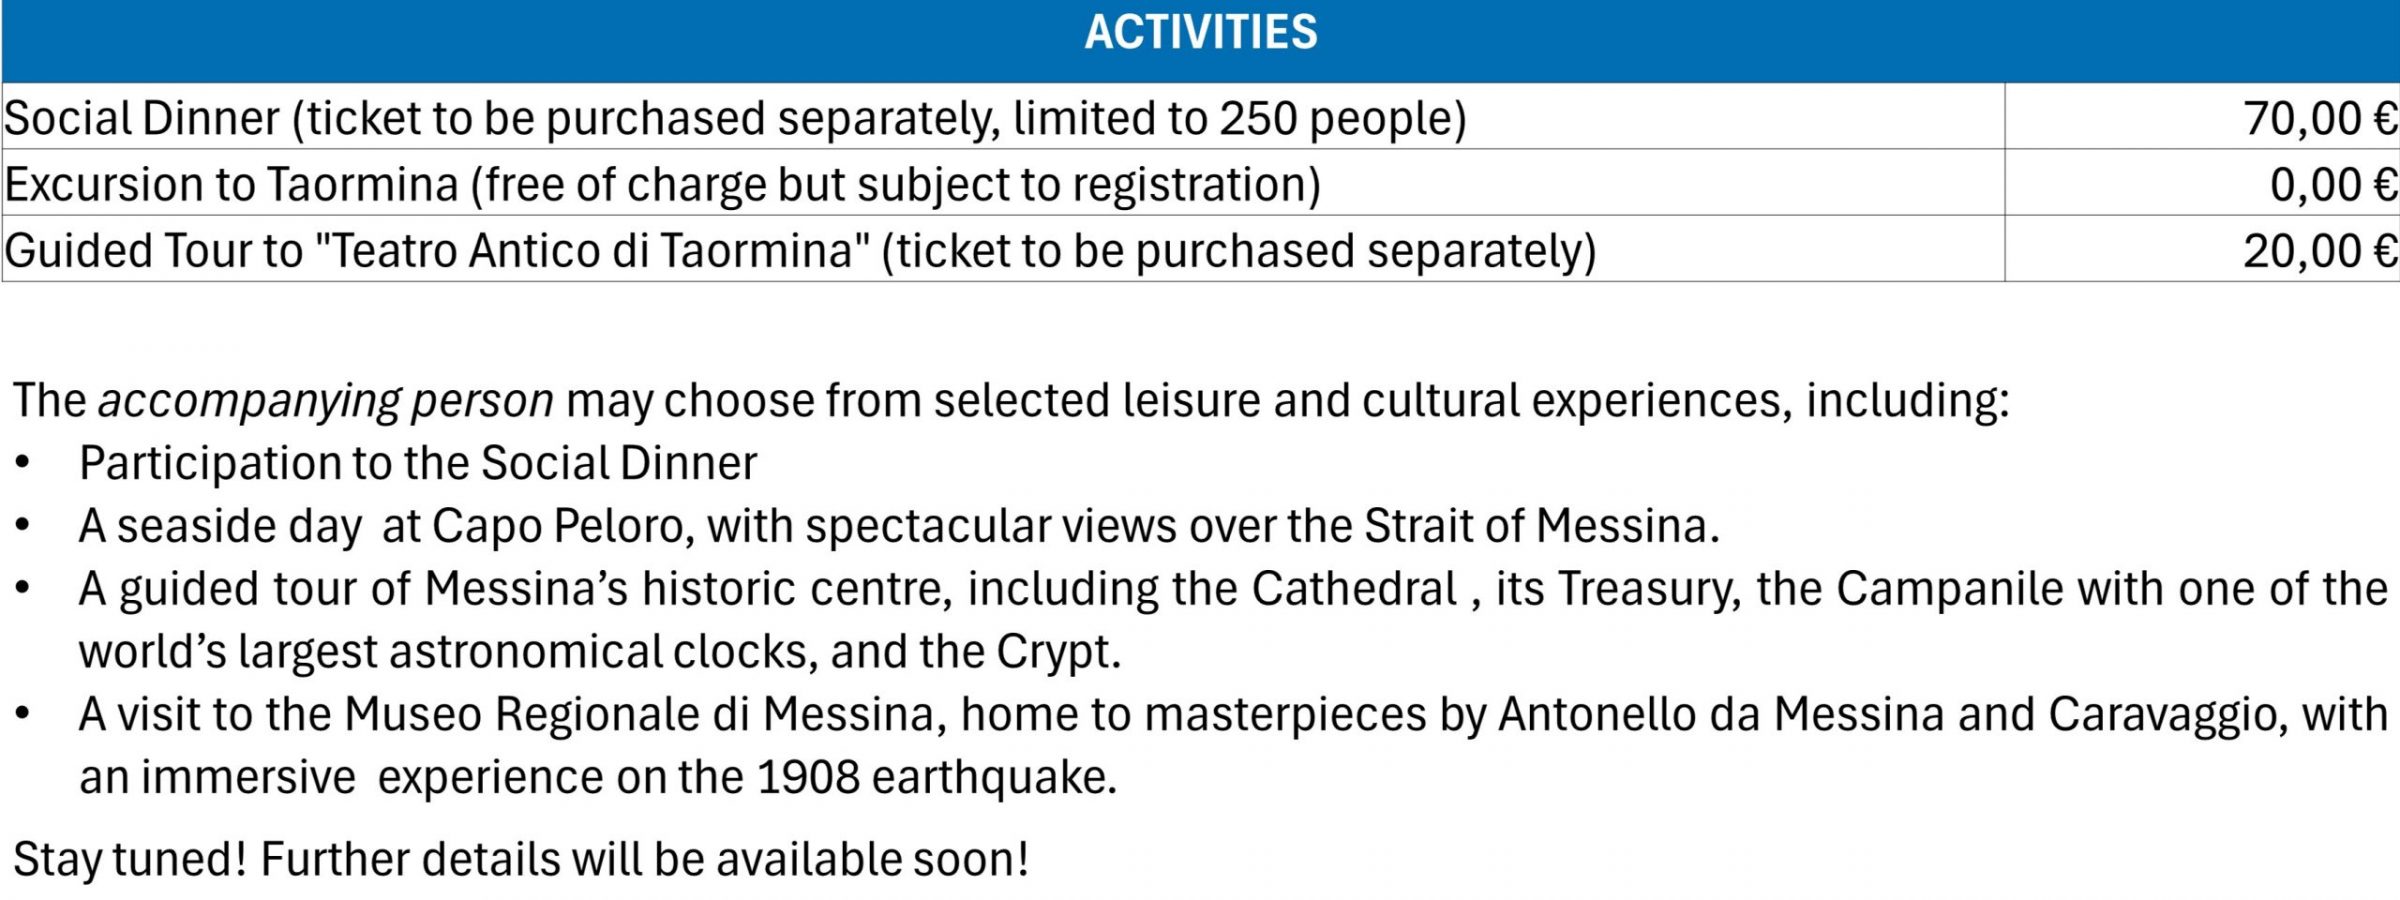This screenshot has height=900, width=2400.
Task: Click the bullet marker before "A seaside day"
Action: [23, 526]
